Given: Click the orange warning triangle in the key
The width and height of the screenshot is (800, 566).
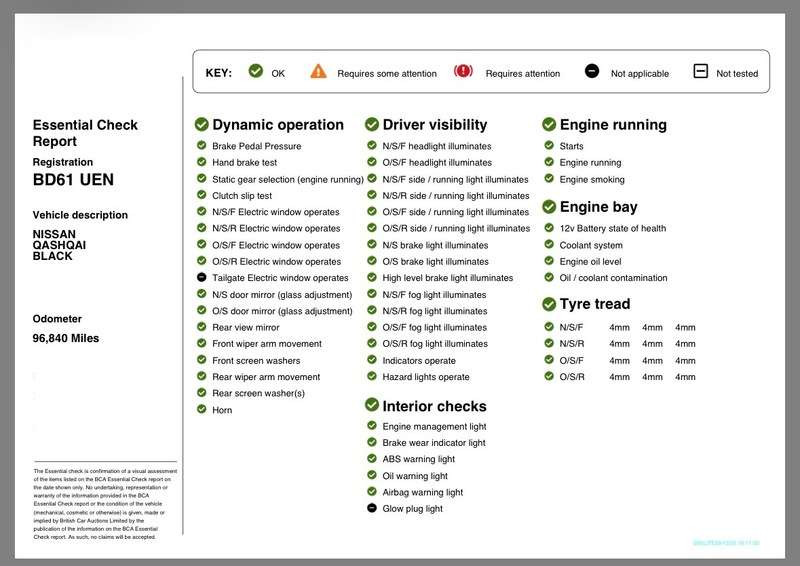Looking at the screenshot, I should pos(318,72).
